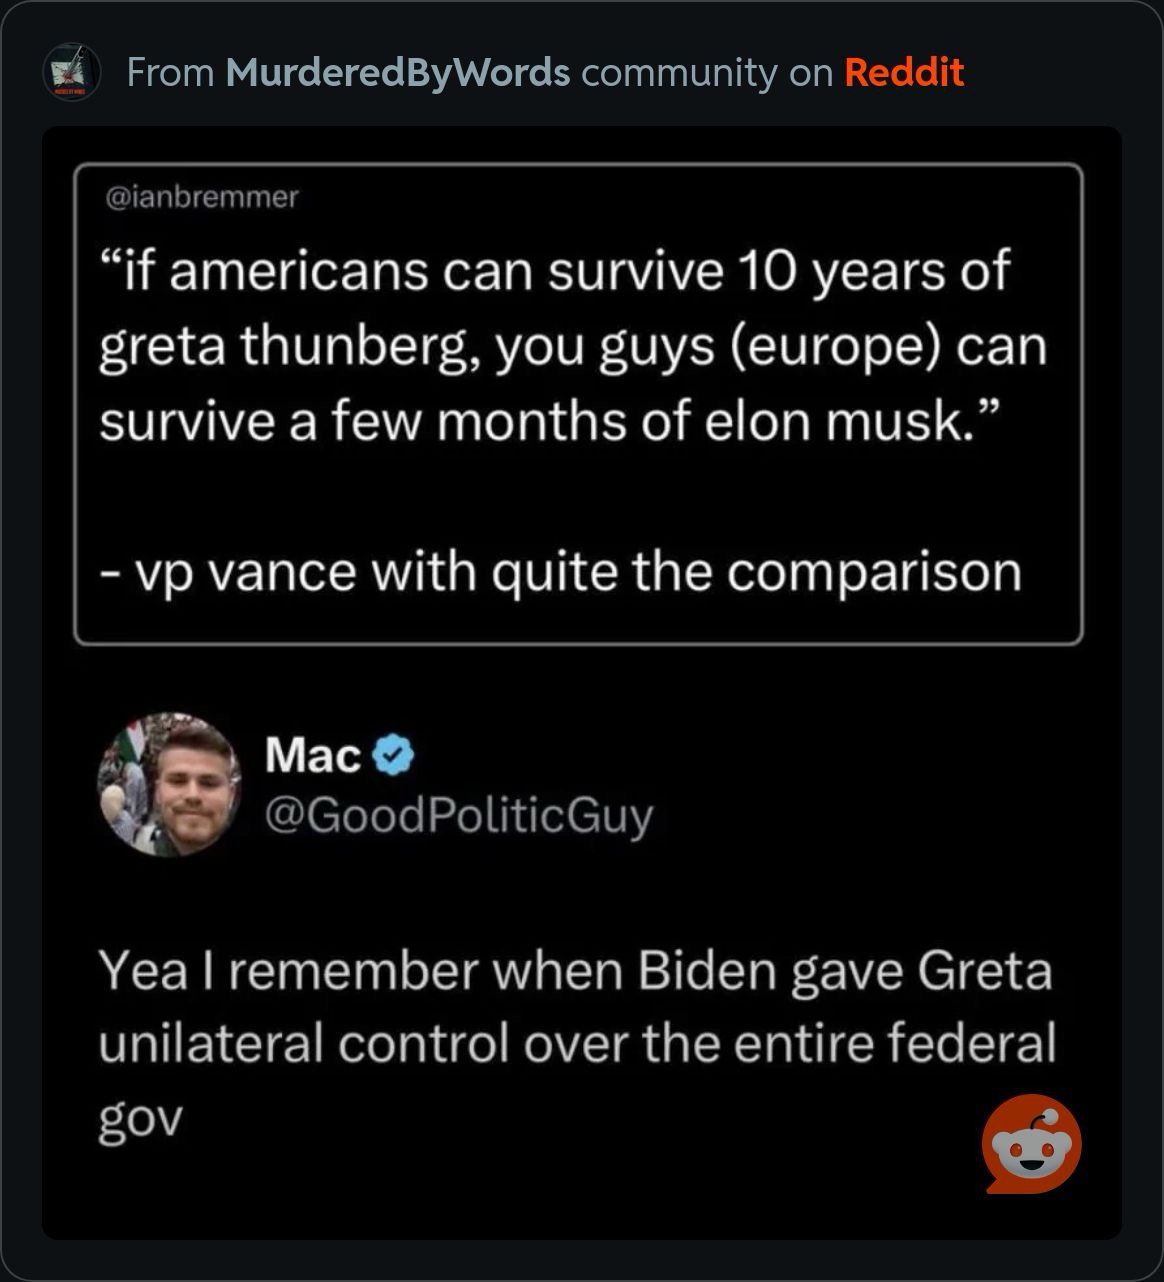This screenshot has height=1282, width=1164.
Task: Click the Reddit Snoo logo badge
Action: coord(1031,1144)
